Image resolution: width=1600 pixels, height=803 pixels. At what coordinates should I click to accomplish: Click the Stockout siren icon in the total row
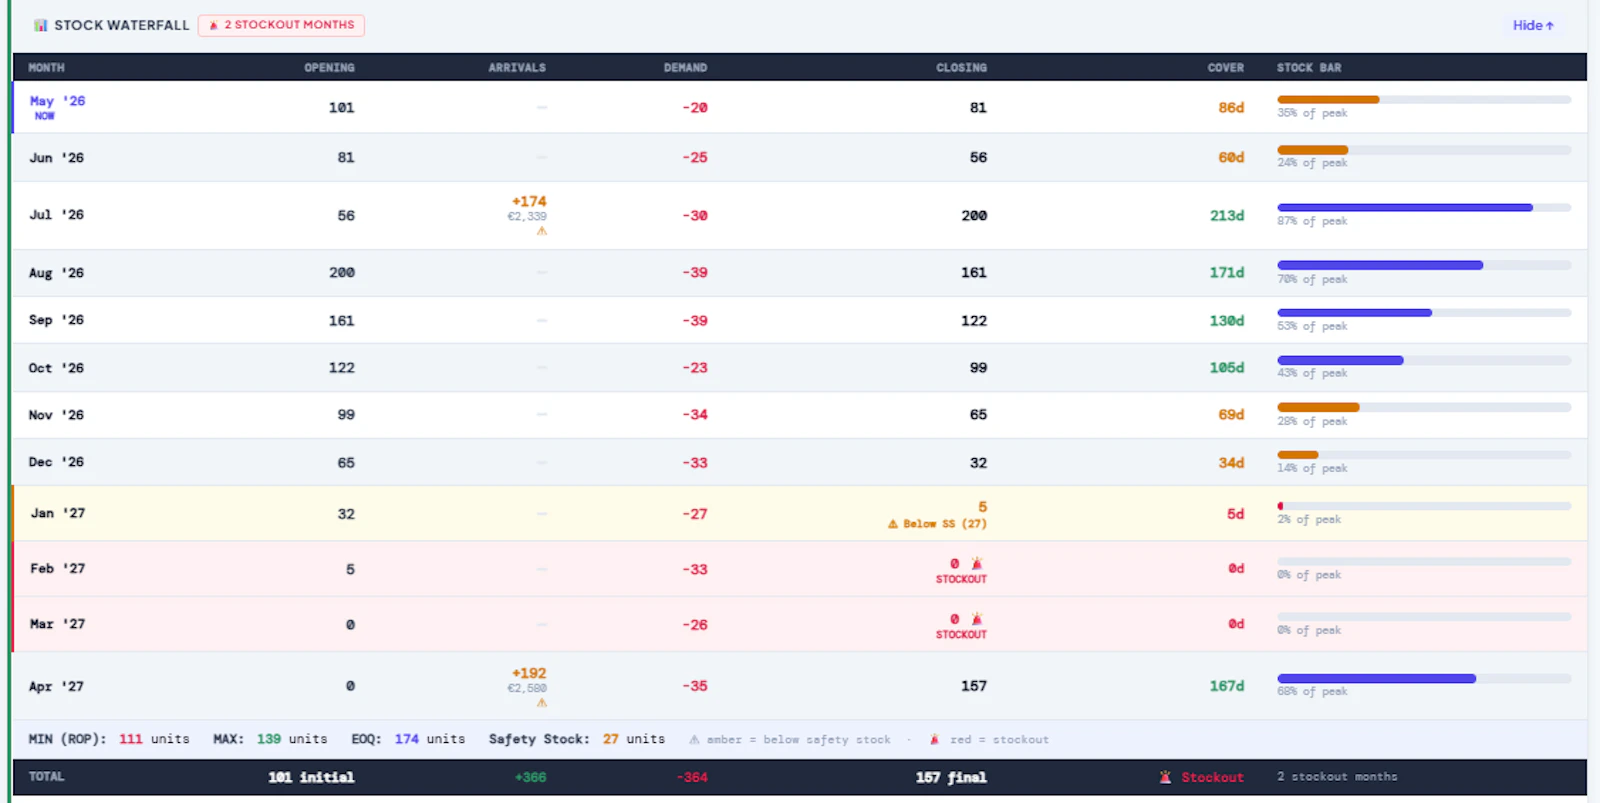pyautogui.click(x=1165, y=777)
